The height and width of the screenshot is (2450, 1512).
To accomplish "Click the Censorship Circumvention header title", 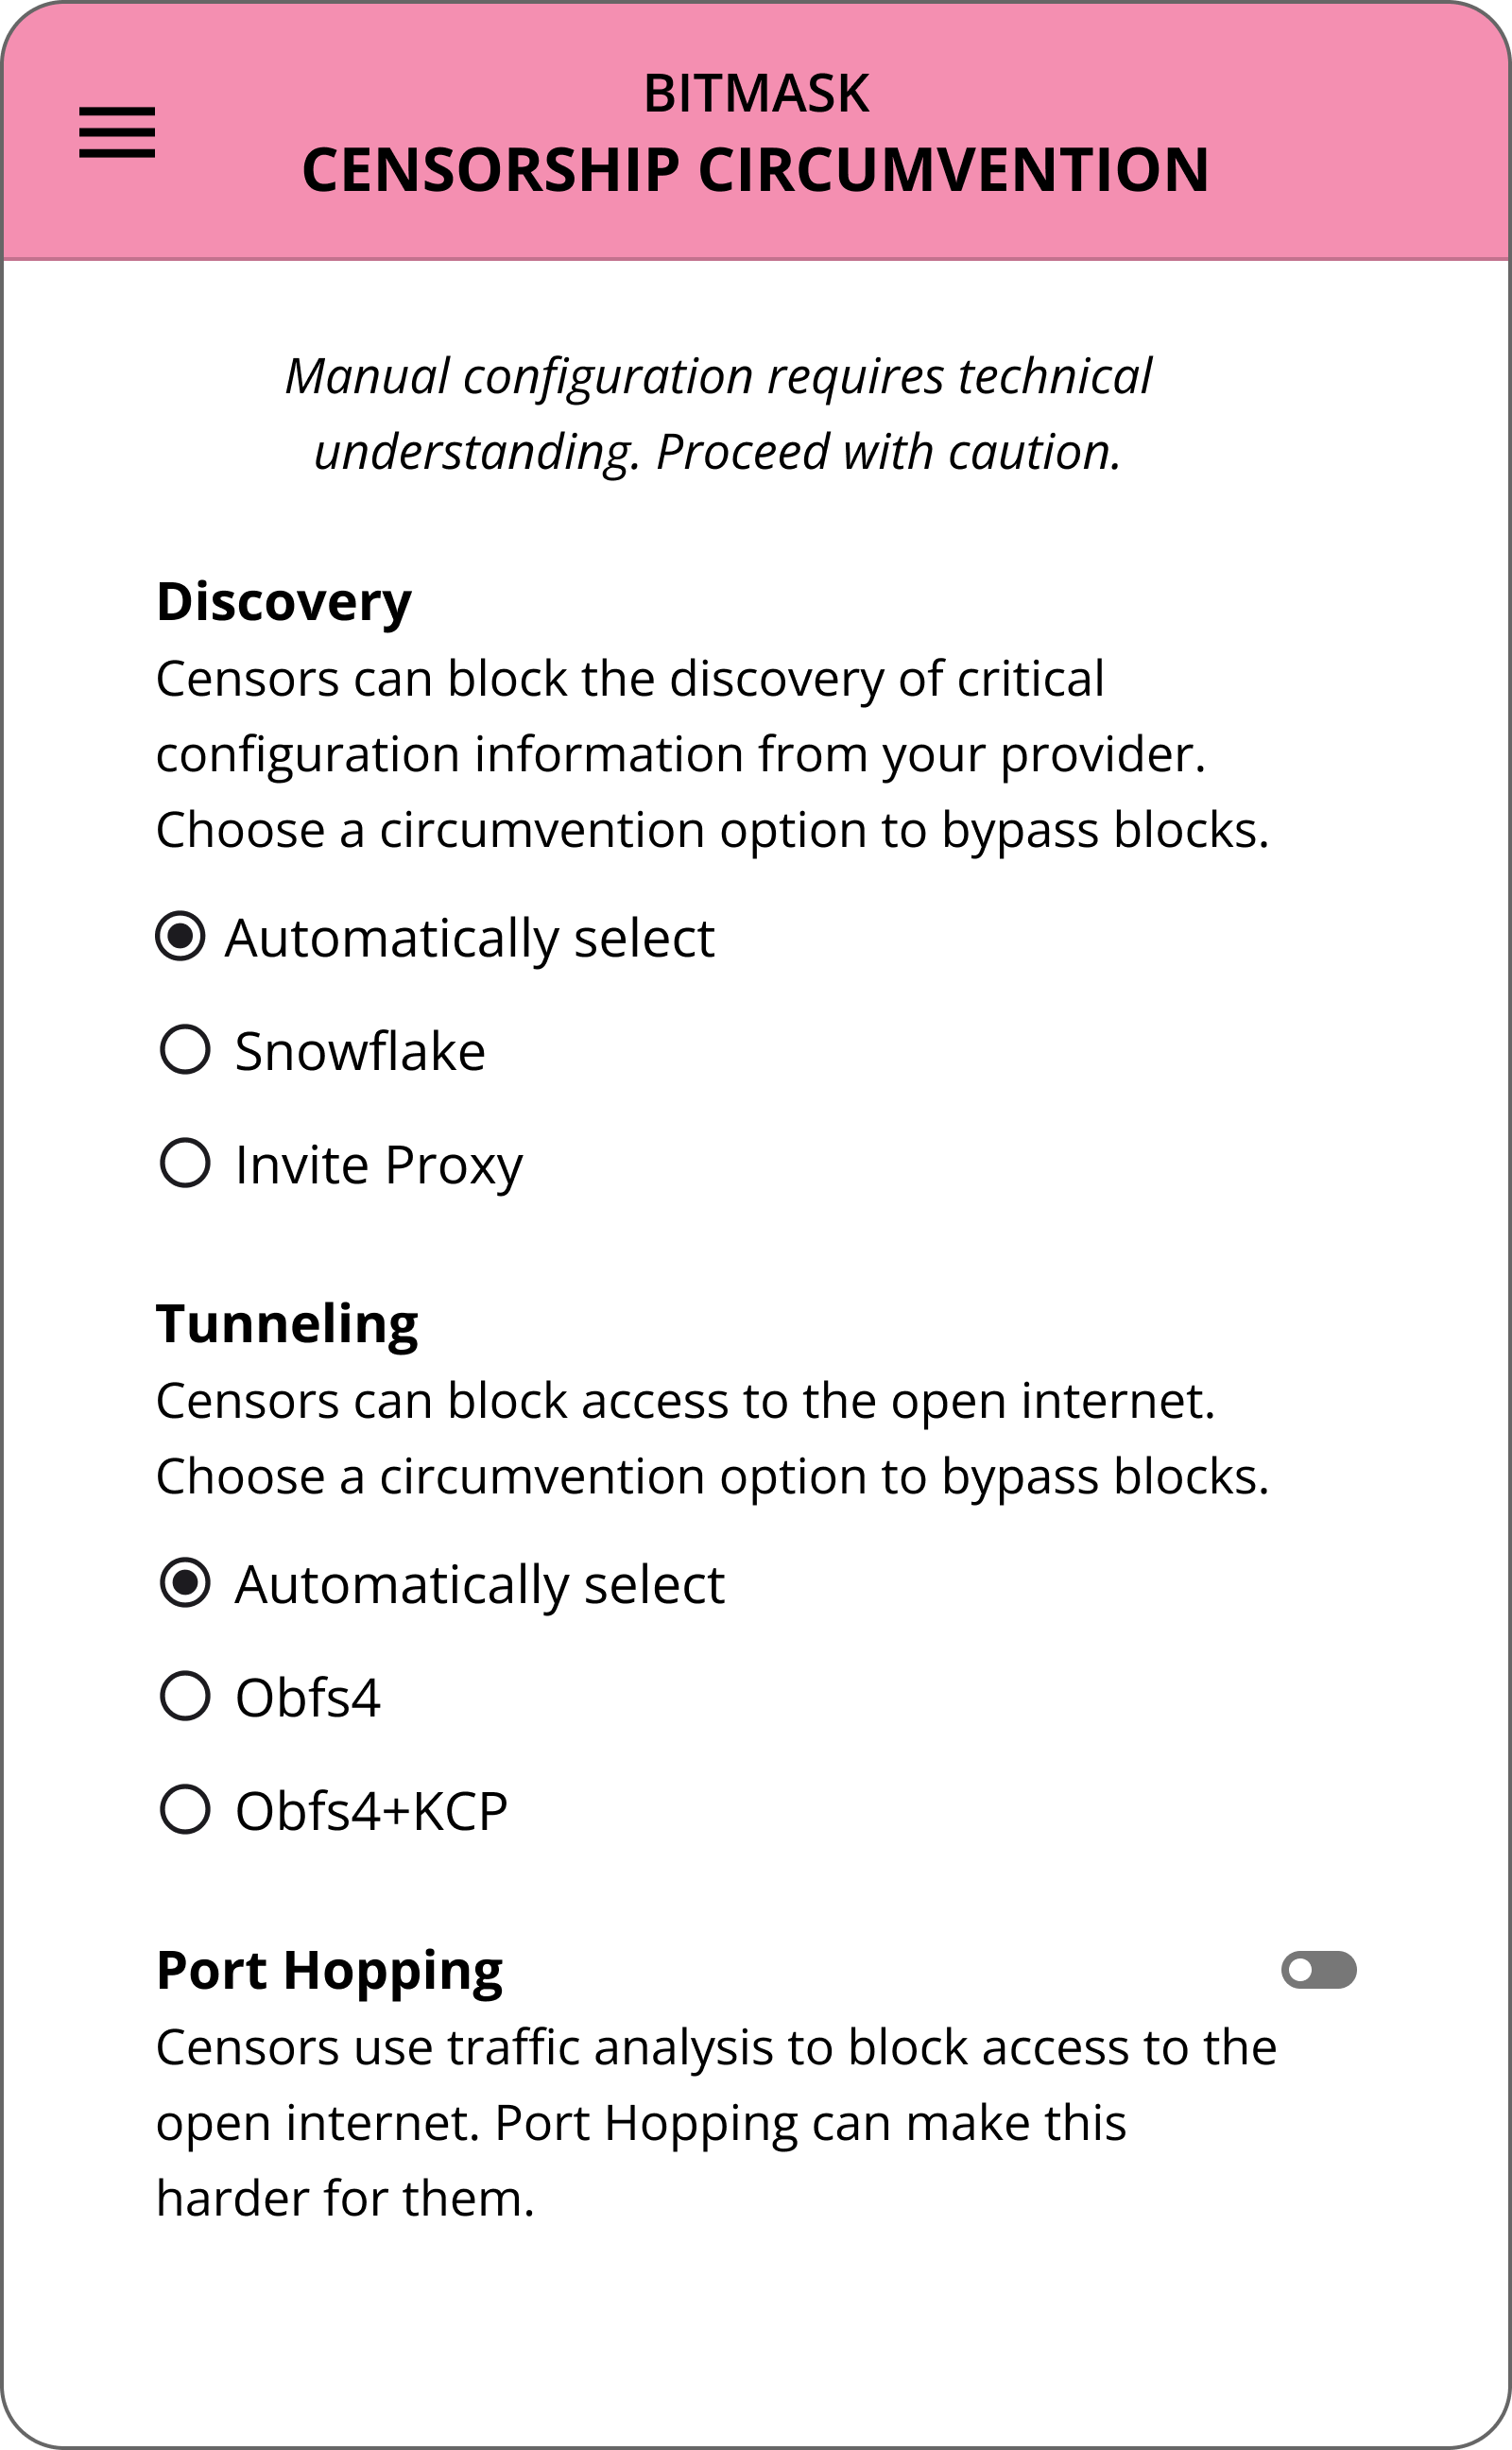I will (x=756, y=170).
